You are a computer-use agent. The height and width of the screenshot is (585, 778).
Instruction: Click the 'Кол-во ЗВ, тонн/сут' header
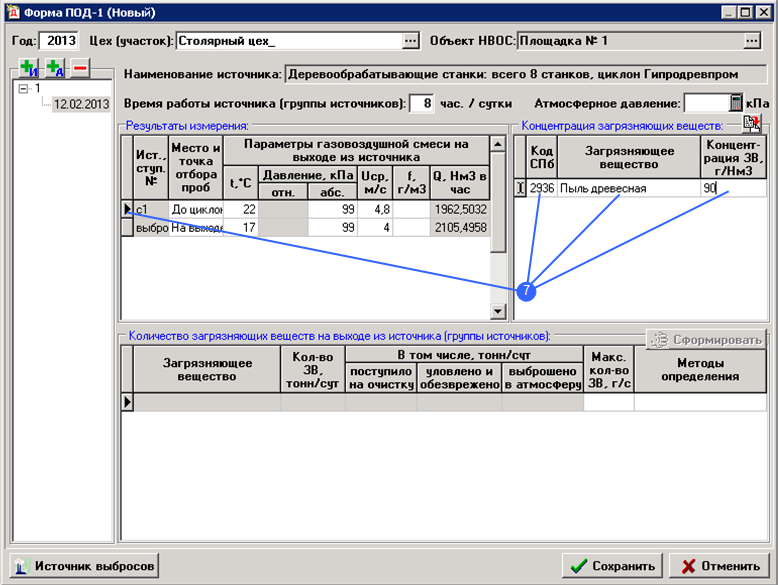pos(313,370)
